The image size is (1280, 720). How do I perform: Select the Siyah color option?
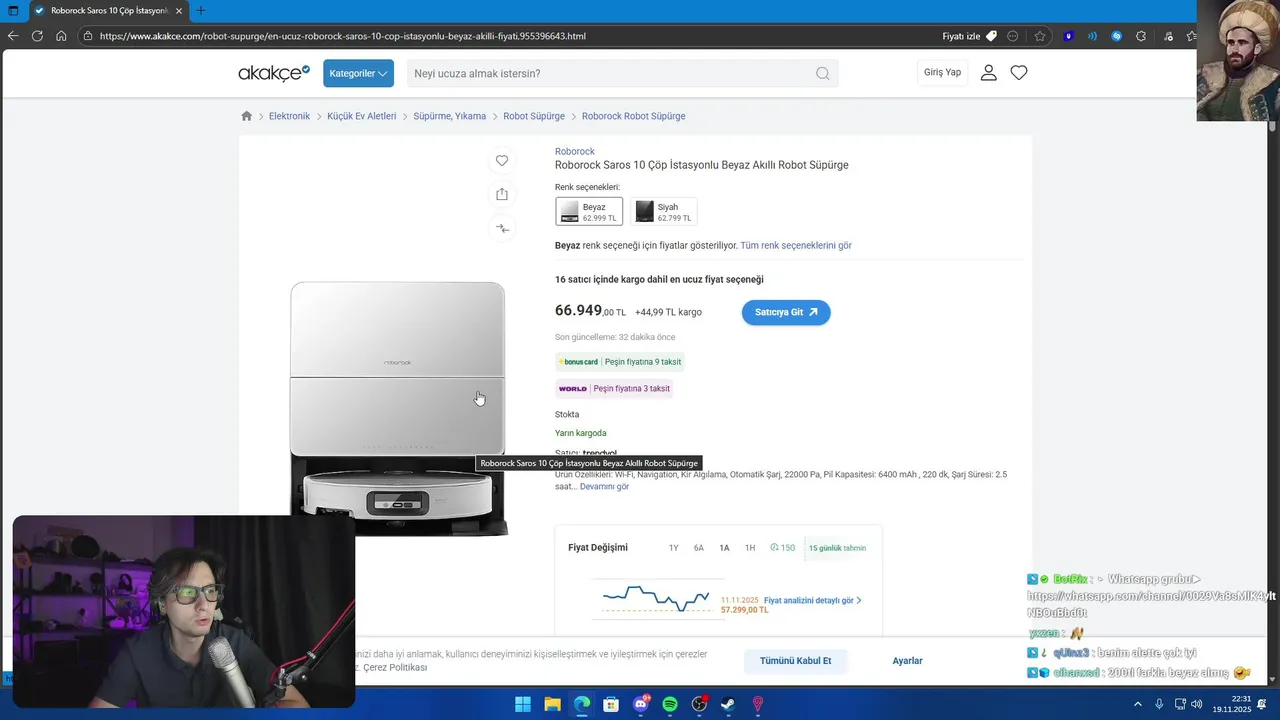point(664,211)
